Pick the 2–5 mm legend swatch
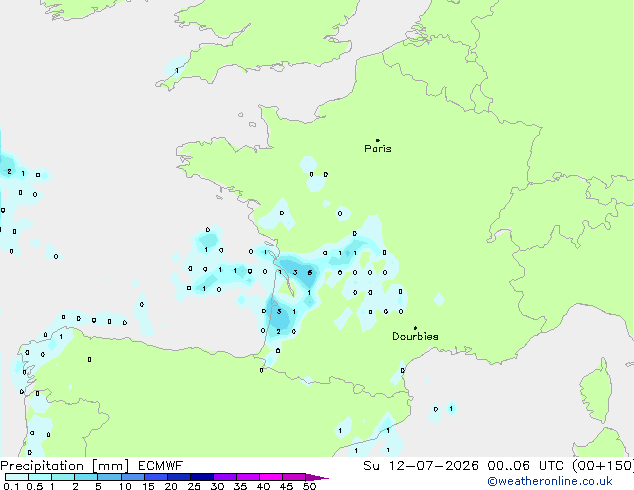The height and width of the screenshot is (490, 634). pos(86,477)
